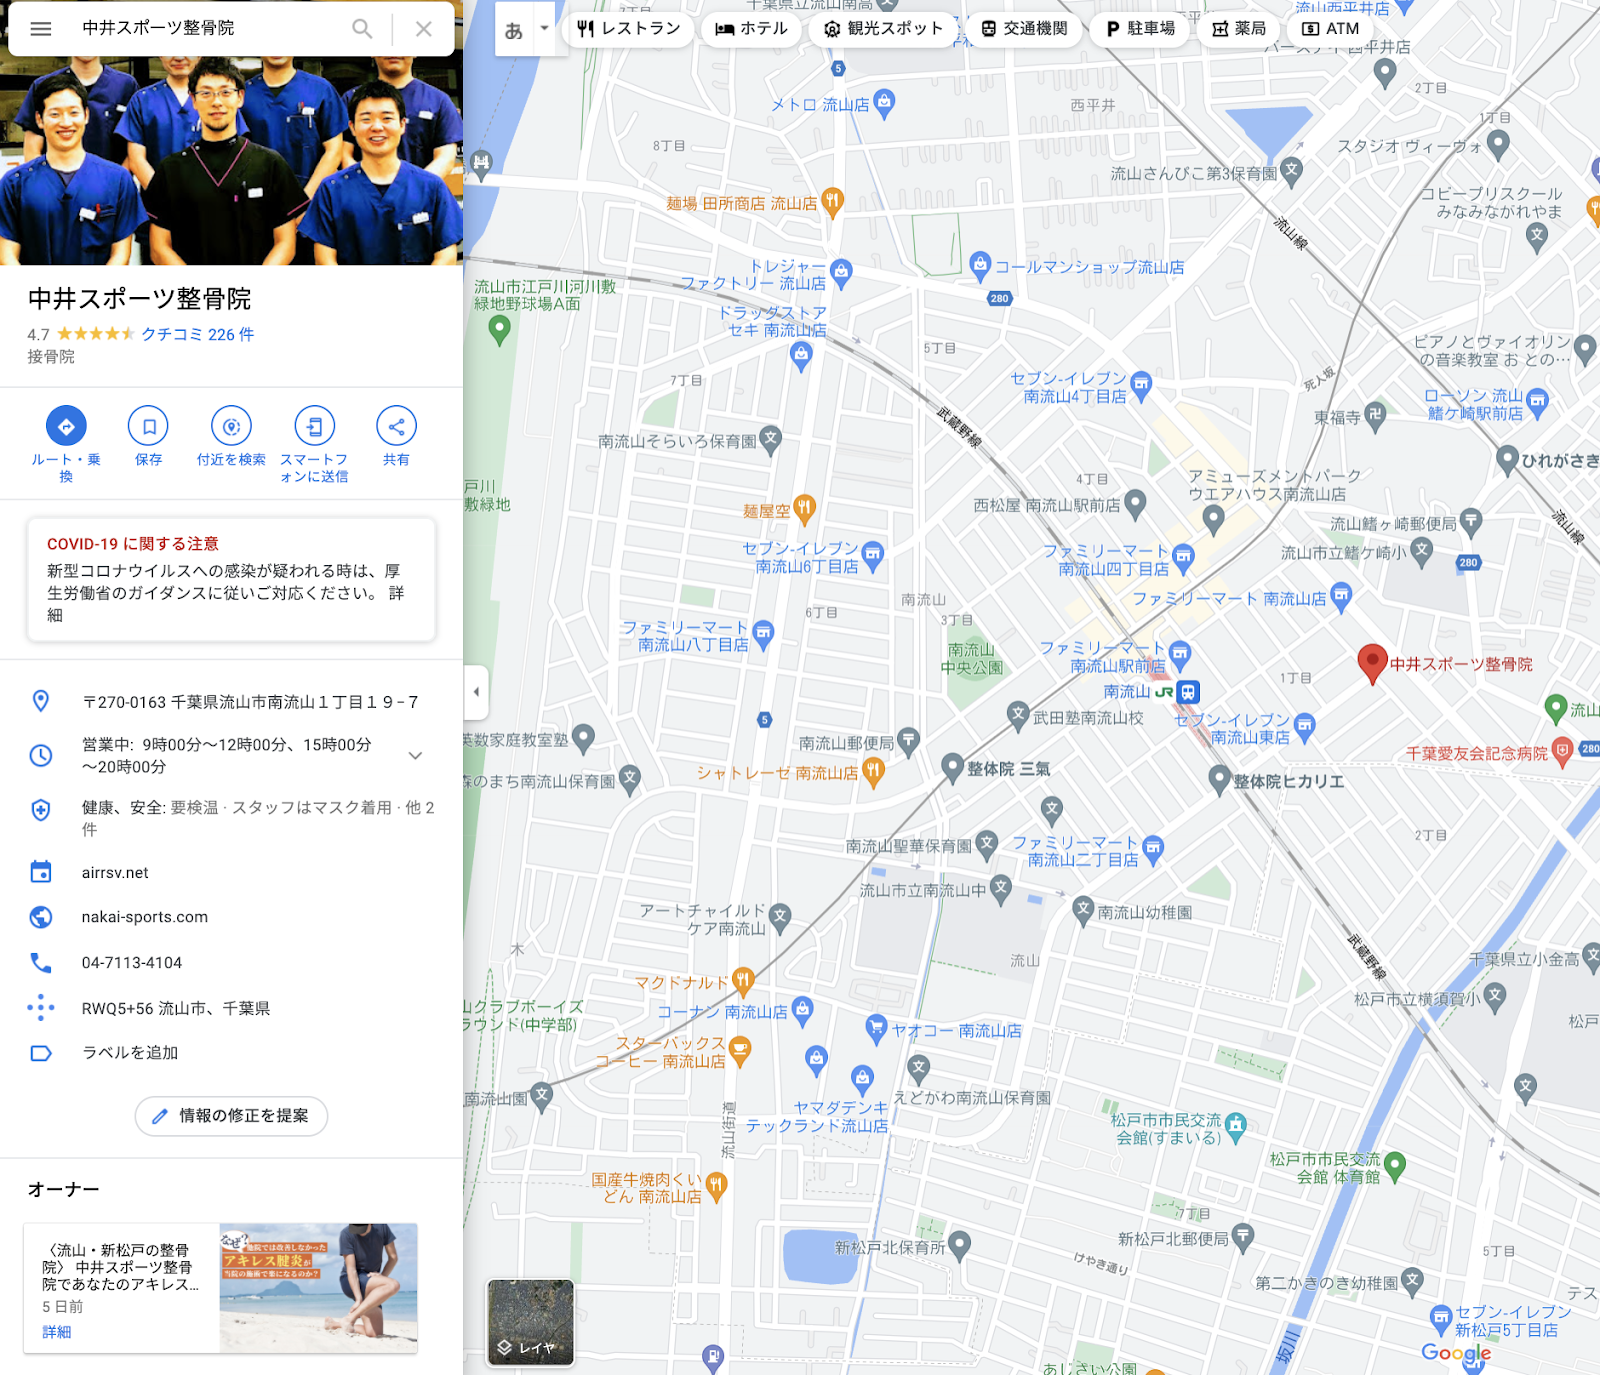Click the スターバックス コーヒー 南流山店 marker

[740, 1050]
